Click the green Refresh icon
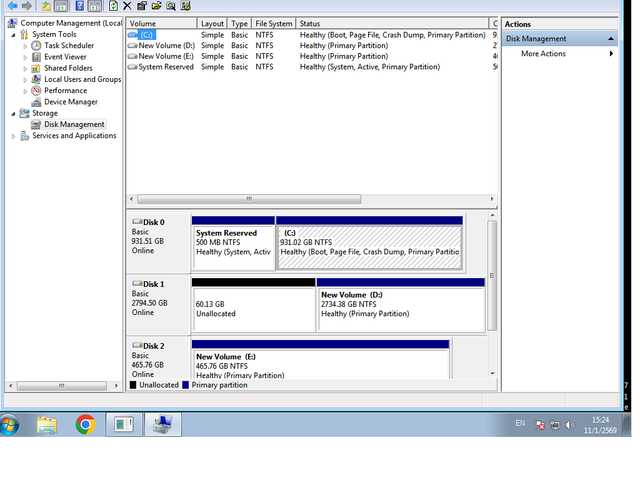 pyautogui.click(x=113, y=6)
